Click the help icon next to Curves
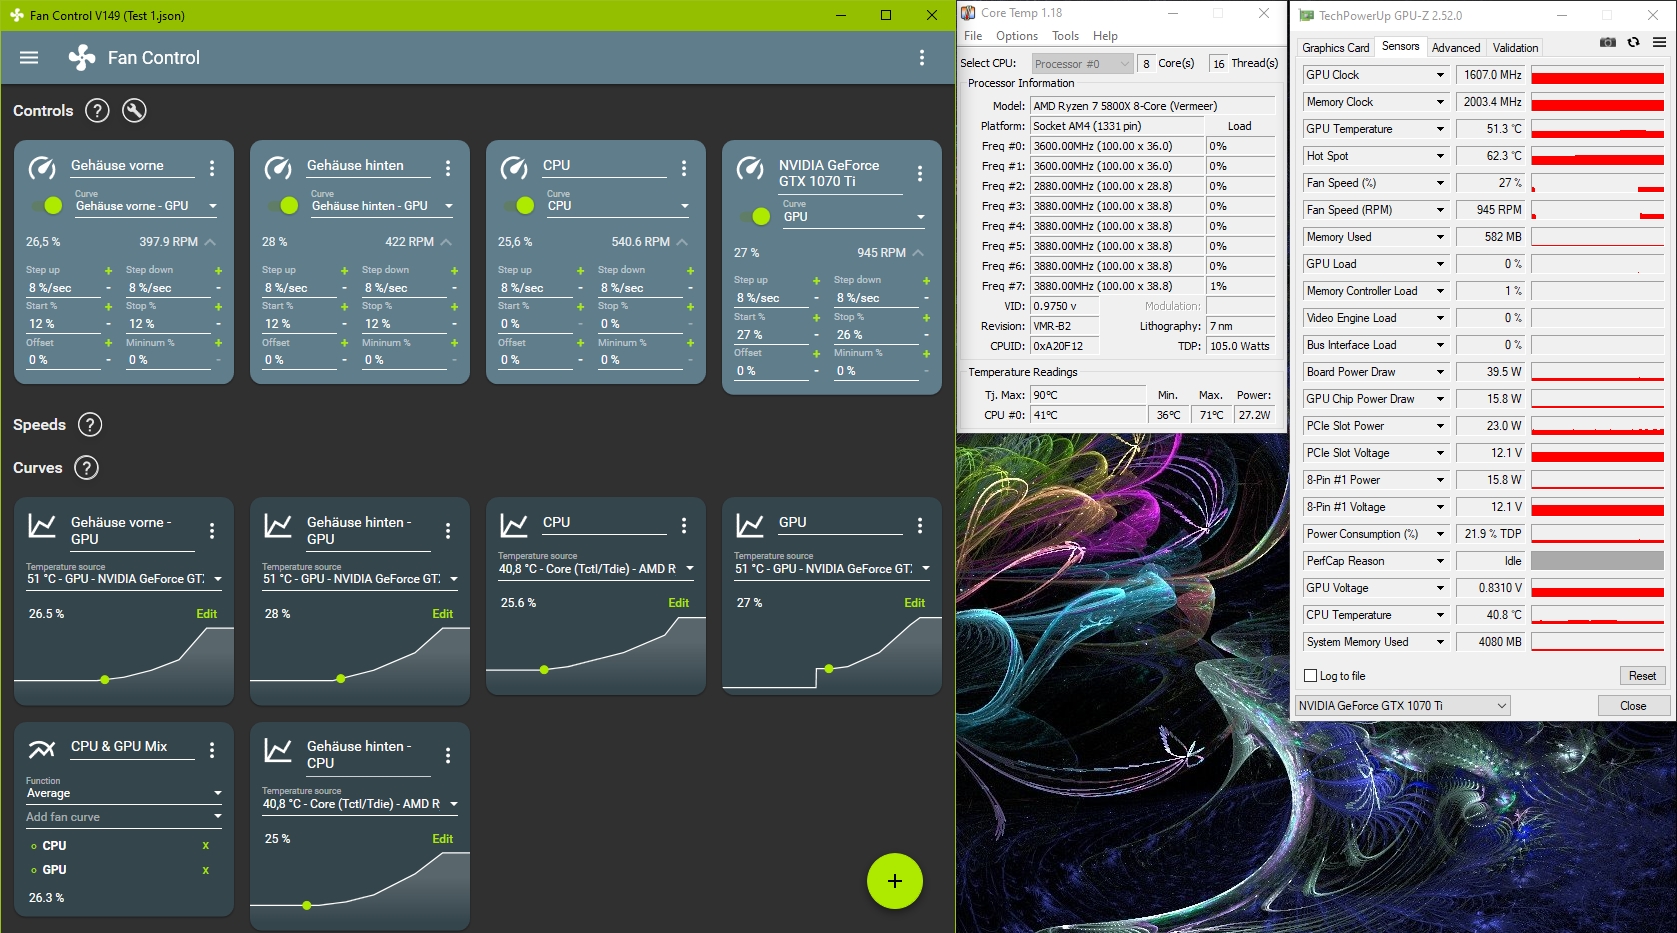Viewport: 1677px width, 933px height. (87, 468)
